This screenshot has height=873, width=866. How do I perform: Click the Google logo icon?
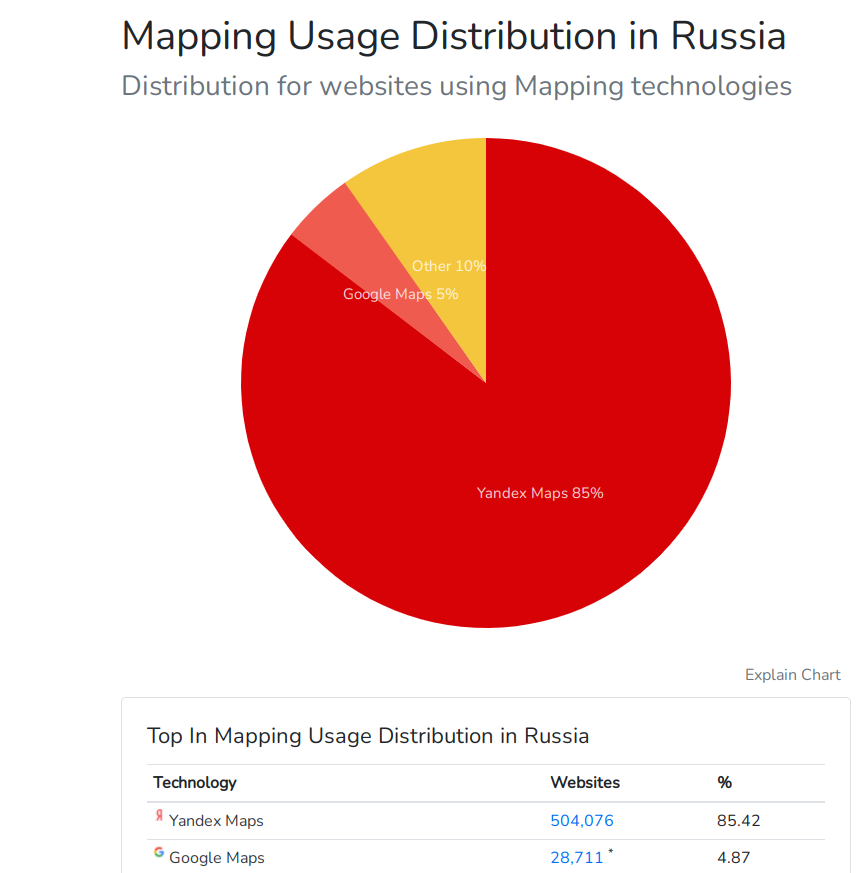click(x=159, y=852)
